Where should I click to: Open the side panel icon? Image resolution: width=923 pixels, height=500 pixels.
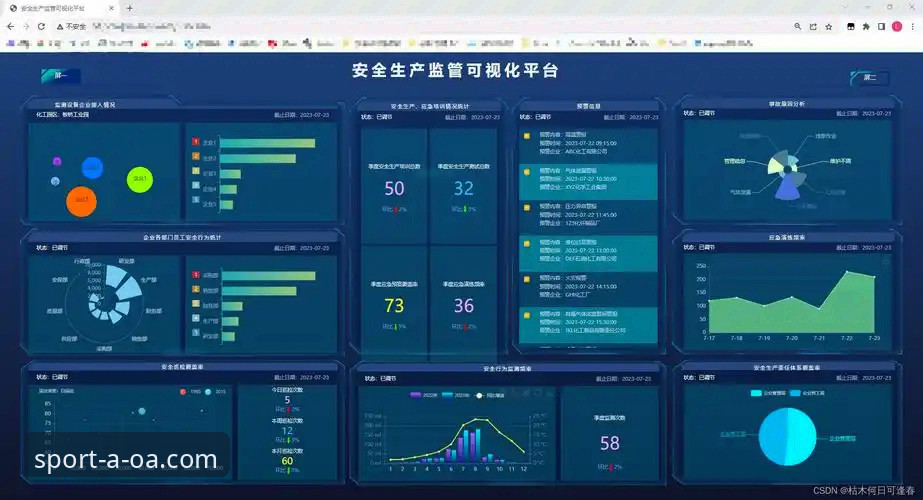[x=881, y=27]
